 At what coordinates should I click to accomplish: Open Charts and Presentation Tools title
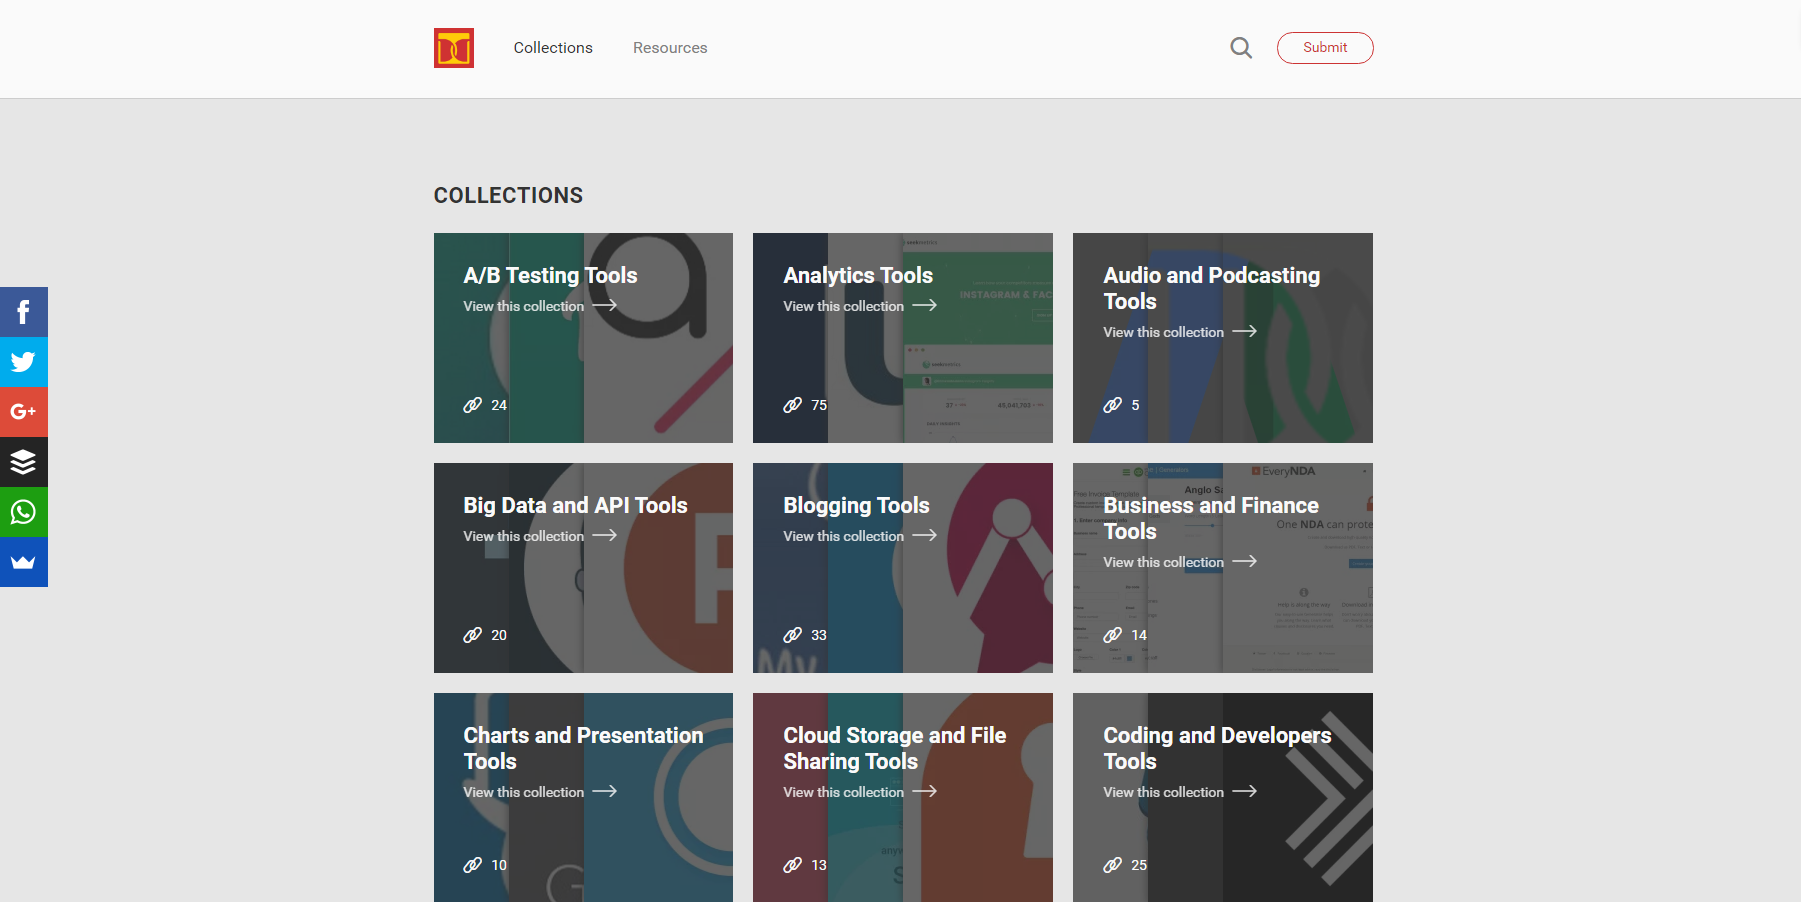tap(583, 748)
